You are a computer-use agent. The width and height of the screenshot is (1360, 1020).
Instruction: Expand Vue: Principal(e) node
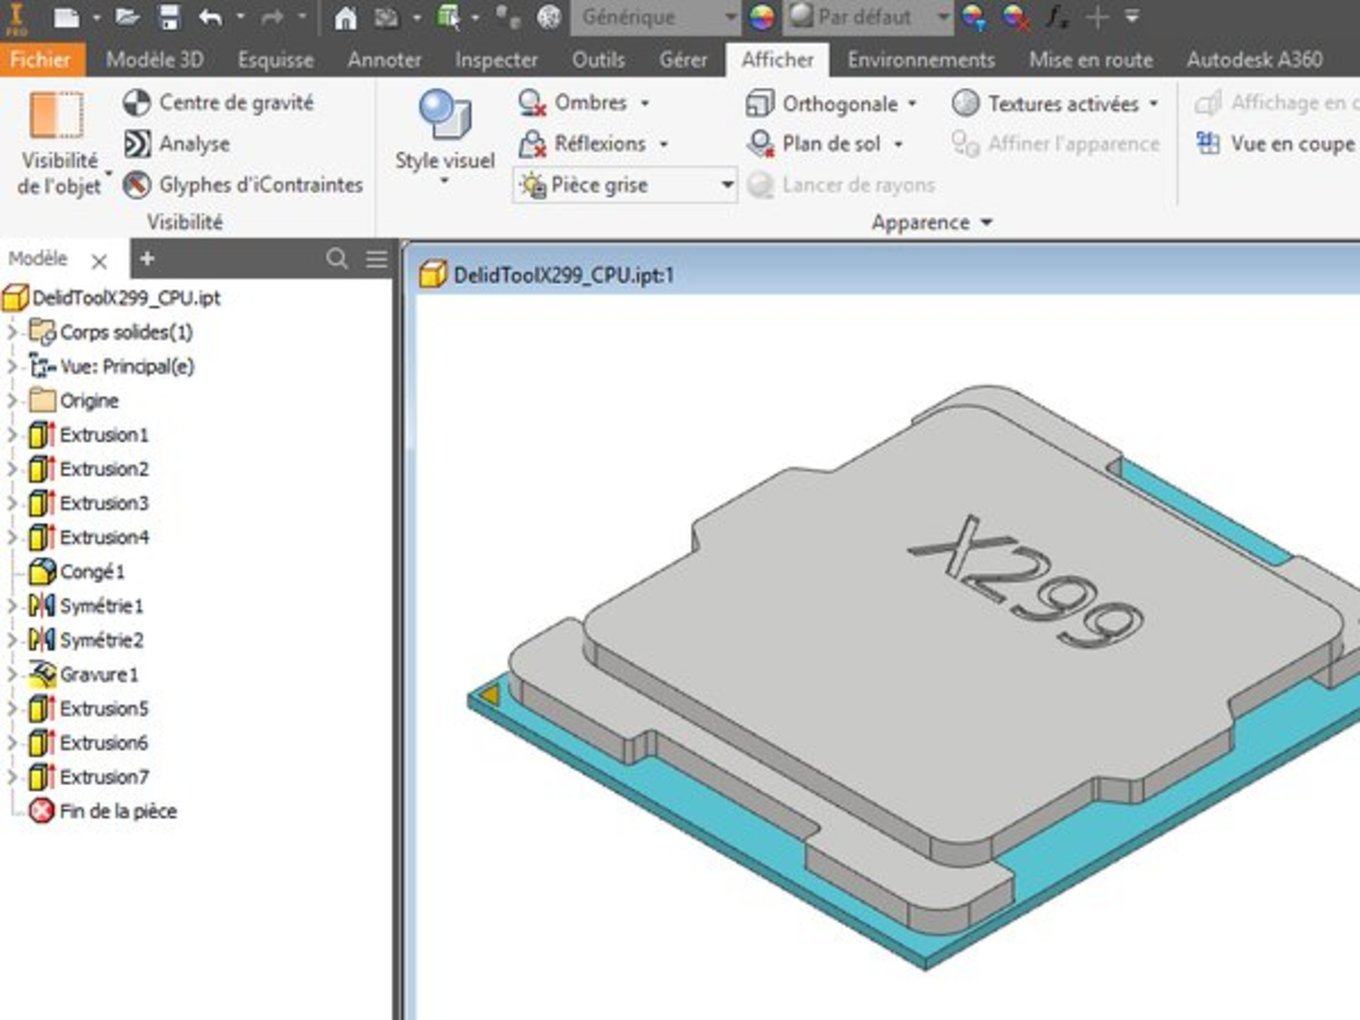point(12,366)
